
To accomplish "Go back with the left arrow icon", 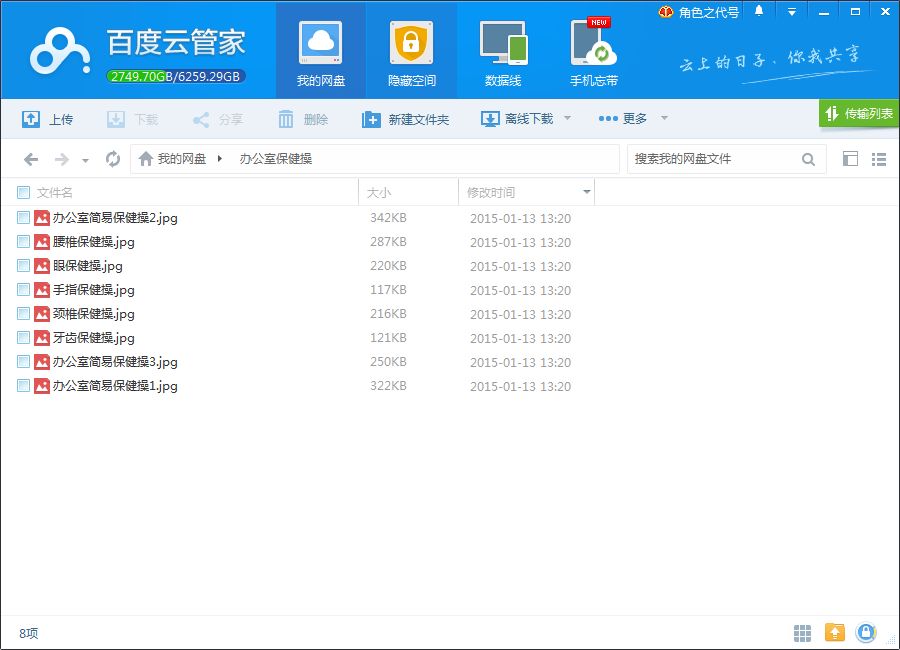I will click(x=31, y=159).
